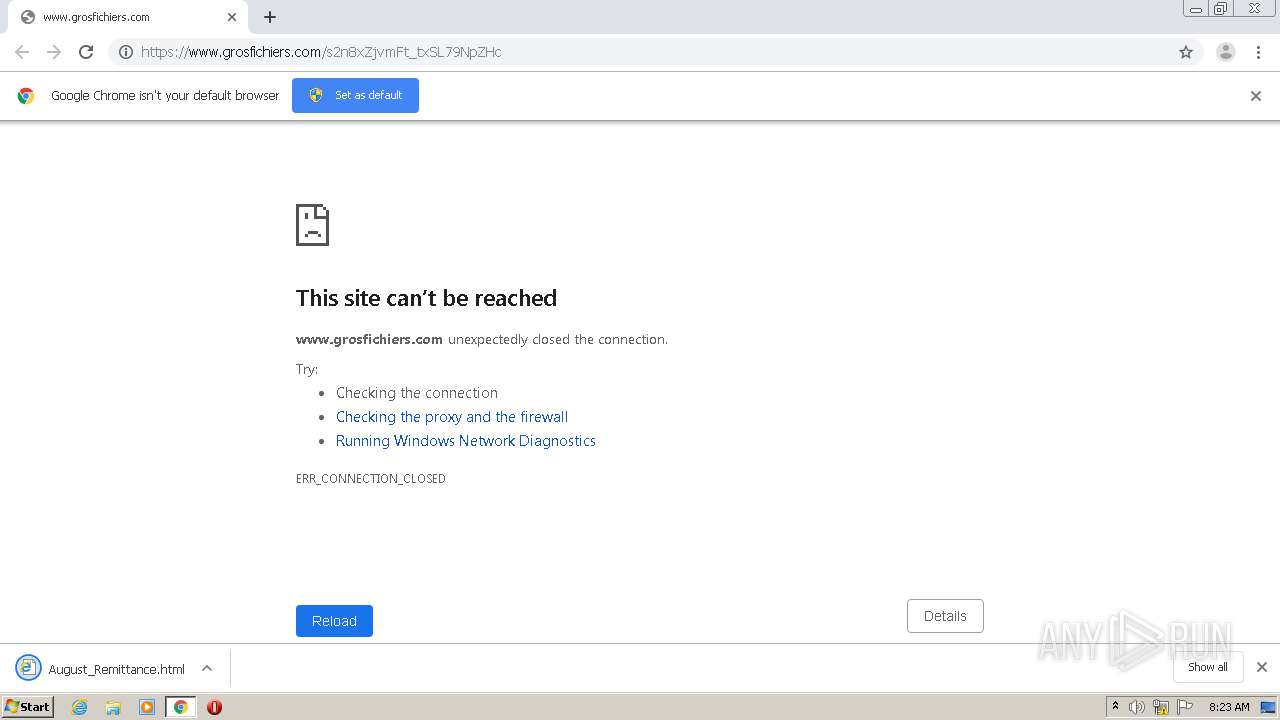Set Chrome as default browser

[355, 95]
